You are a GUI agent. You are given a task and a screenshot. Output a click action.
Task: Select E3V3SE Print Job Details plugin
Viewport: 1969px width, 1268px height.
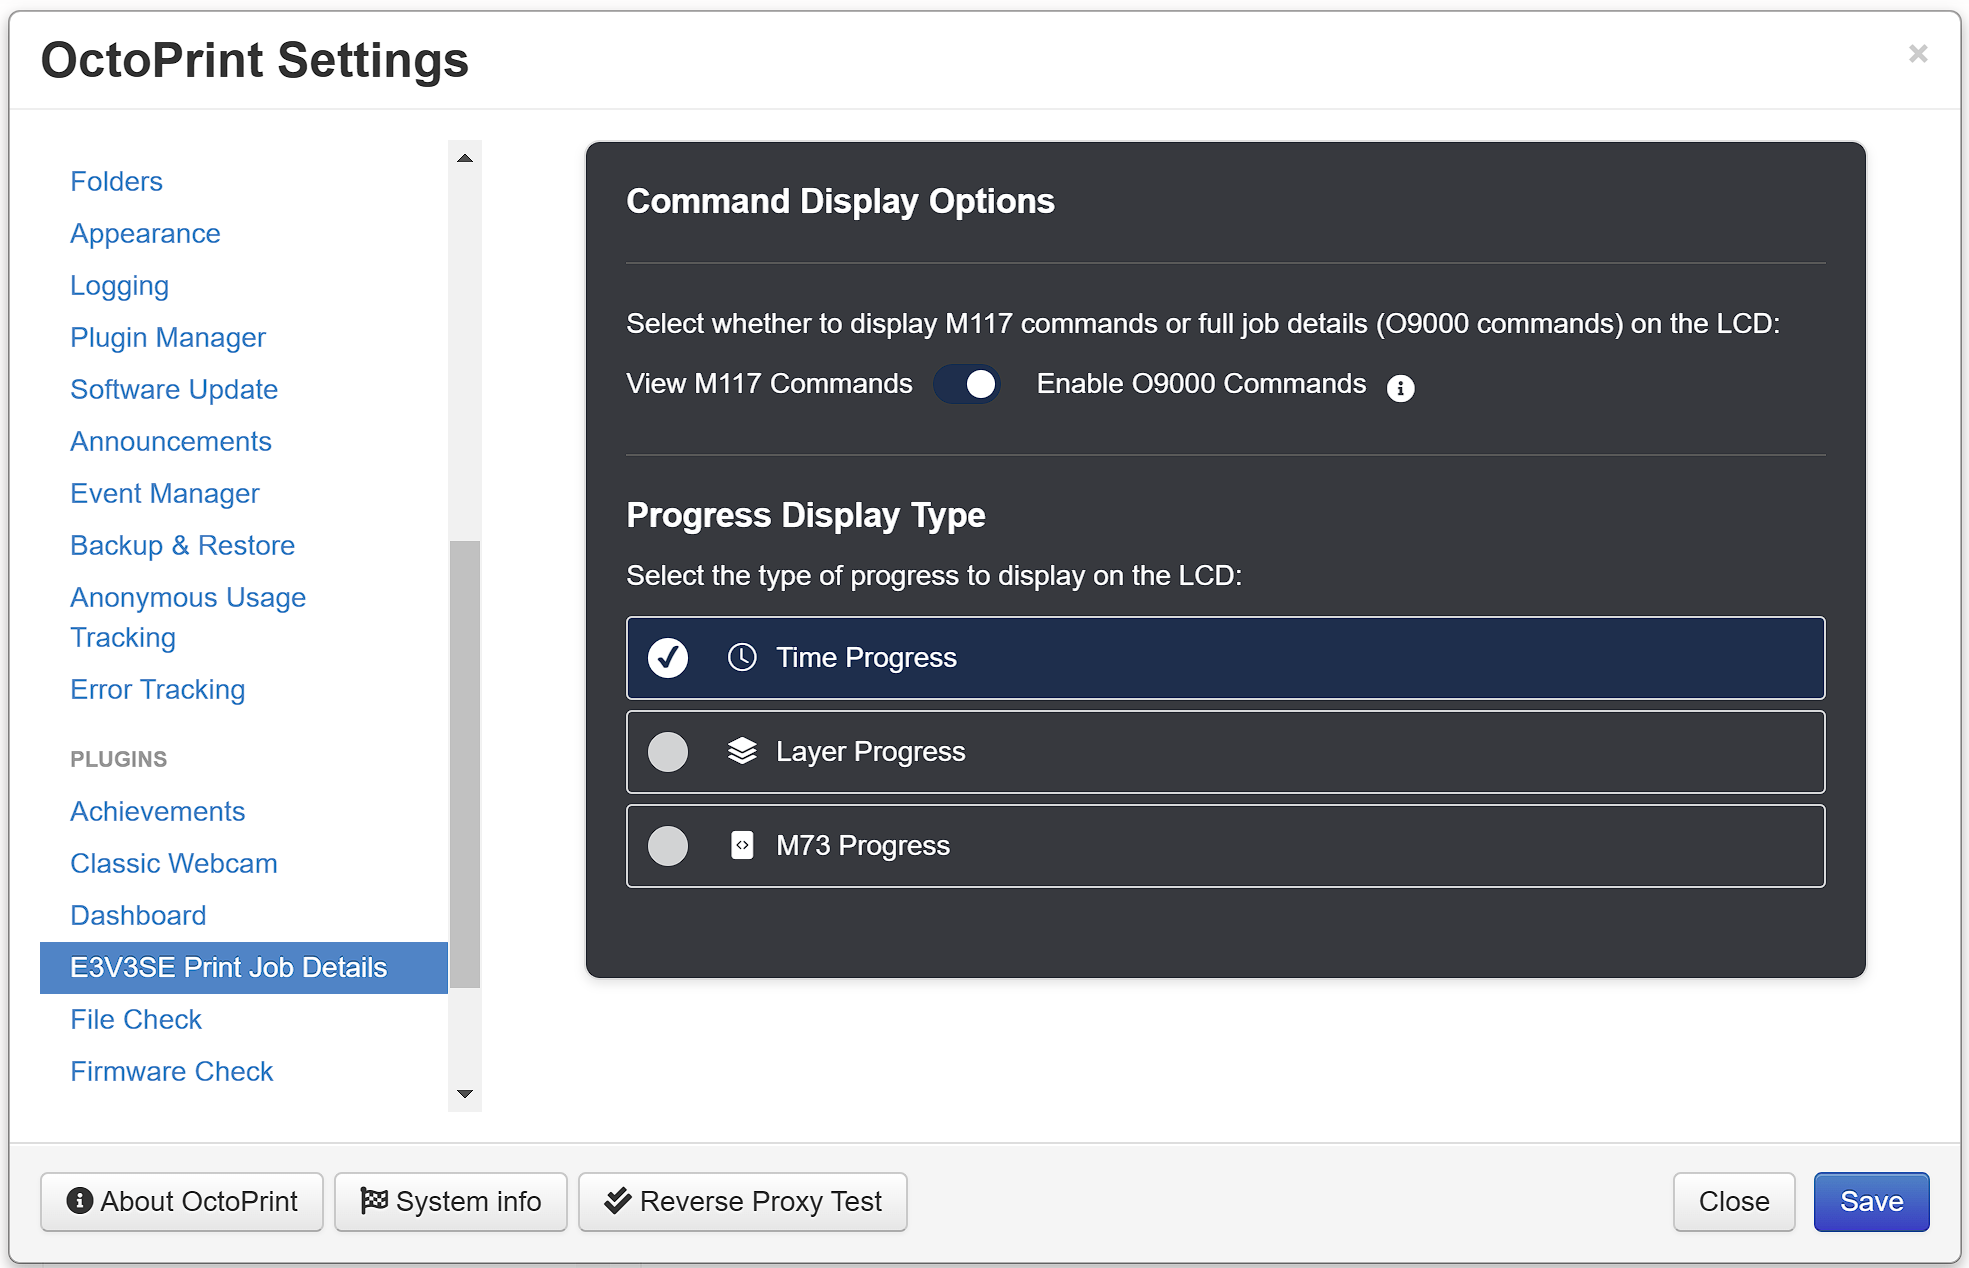tap(244, 968)
